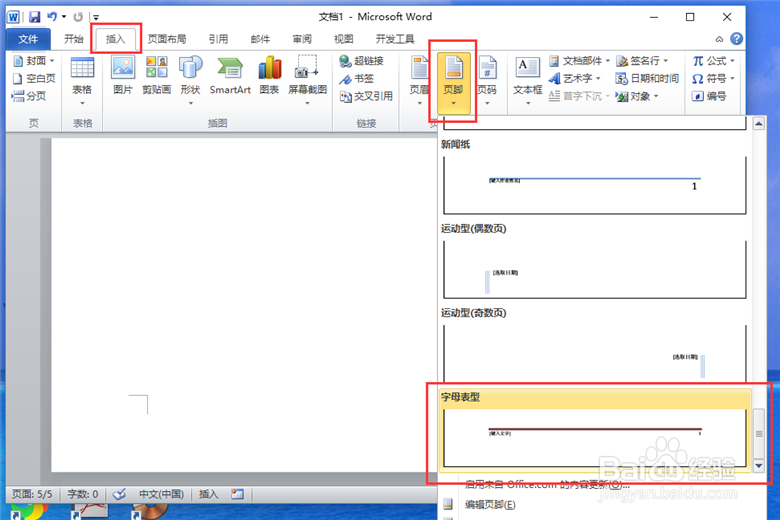Toggle the Insert (插入) mode in status bar
The width and height of the screenshot is (780, 520).
[x=208, y=494]
